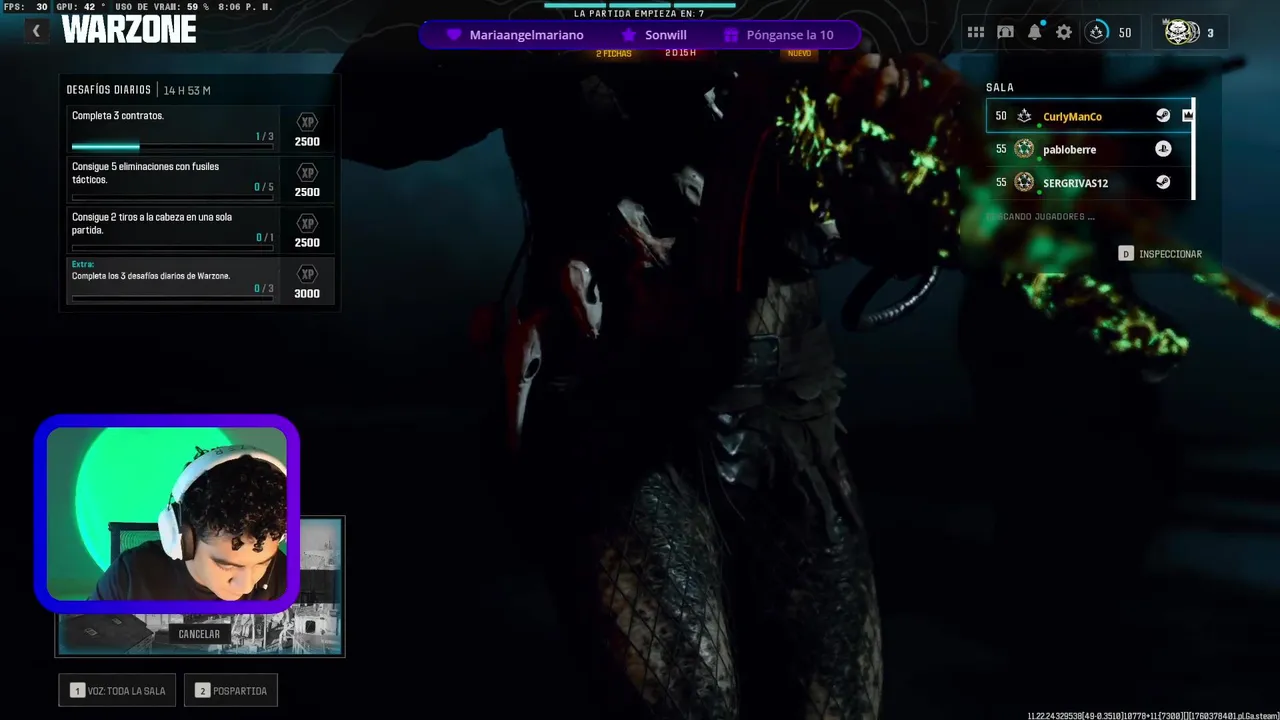Click the SALA lobby header
This screenshot has width=1280, height=720.
(1000, 88)
